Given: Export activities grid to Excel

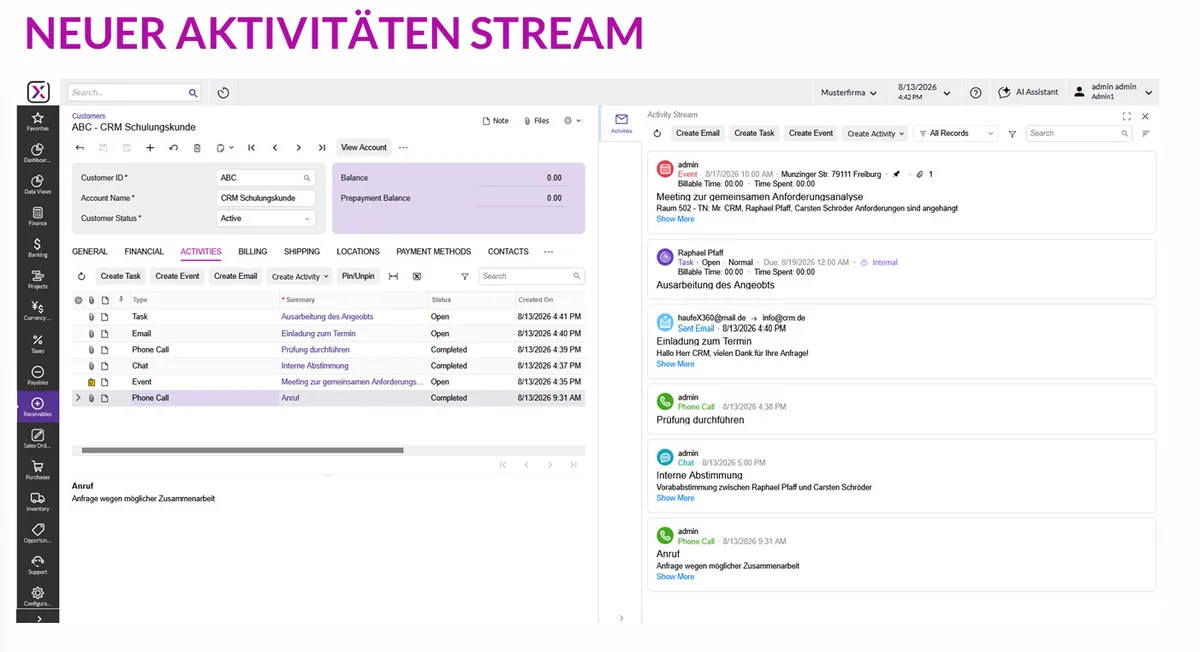Looking at the screenshot, I should tap(417, 276).
